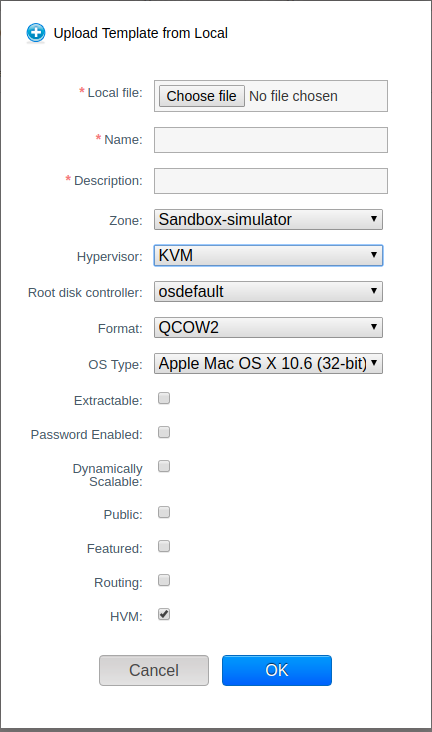This screenshot has height=732, width=432.
Task: Click the 'Local file:' label
Action: tap(115, 93)
